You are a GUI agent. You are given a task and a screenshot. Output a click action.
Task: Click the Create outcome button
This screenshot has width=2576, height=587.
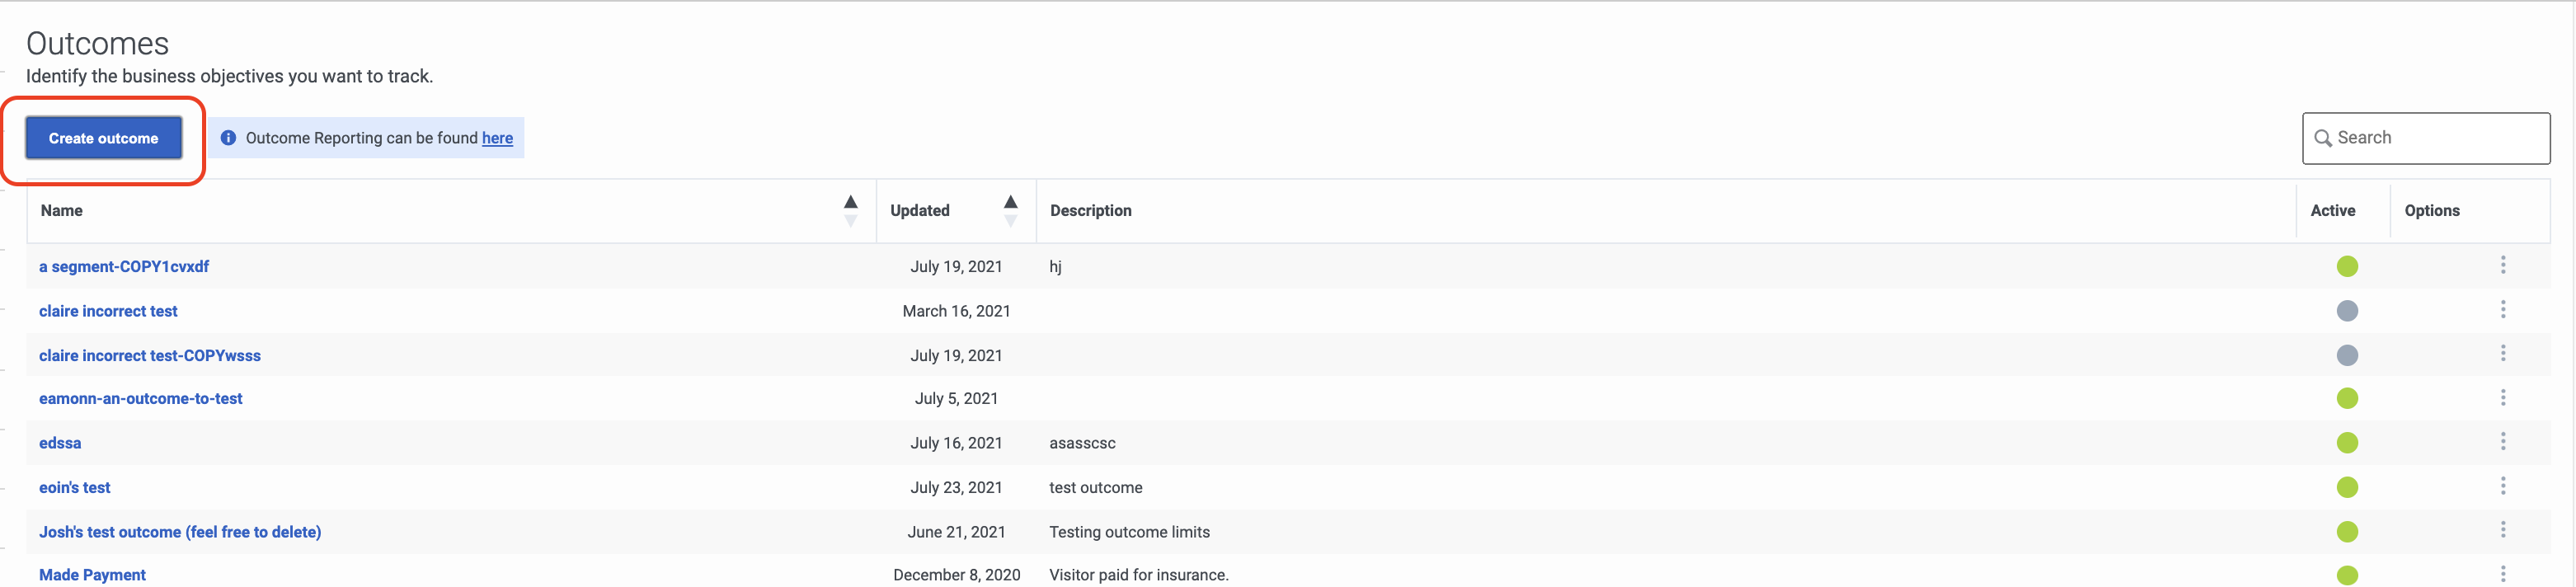(104, 138)
